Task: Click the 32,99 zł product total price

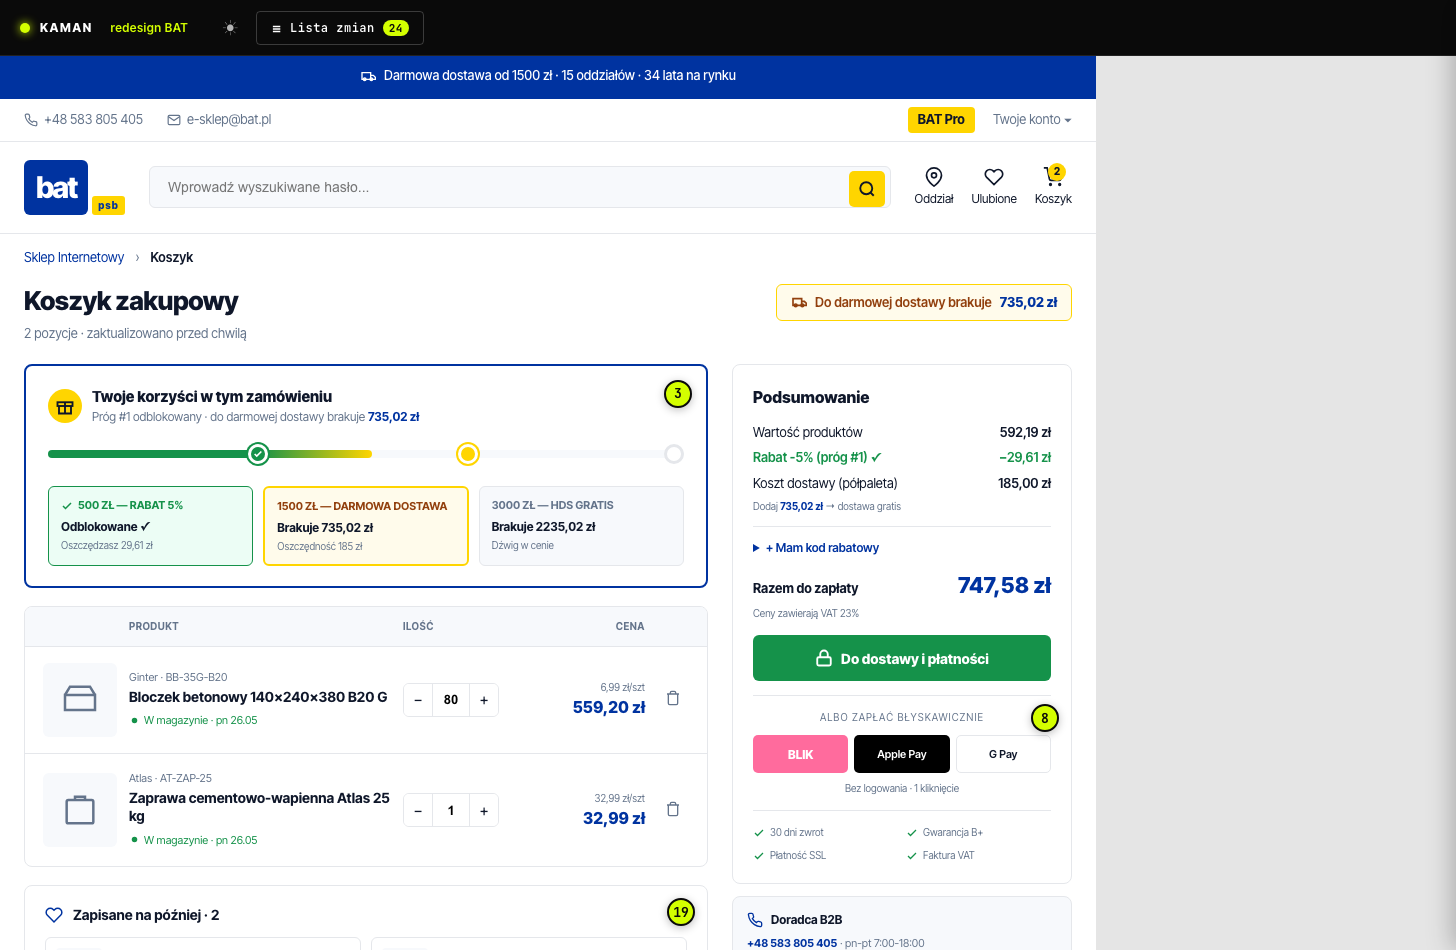Action: 614,818
